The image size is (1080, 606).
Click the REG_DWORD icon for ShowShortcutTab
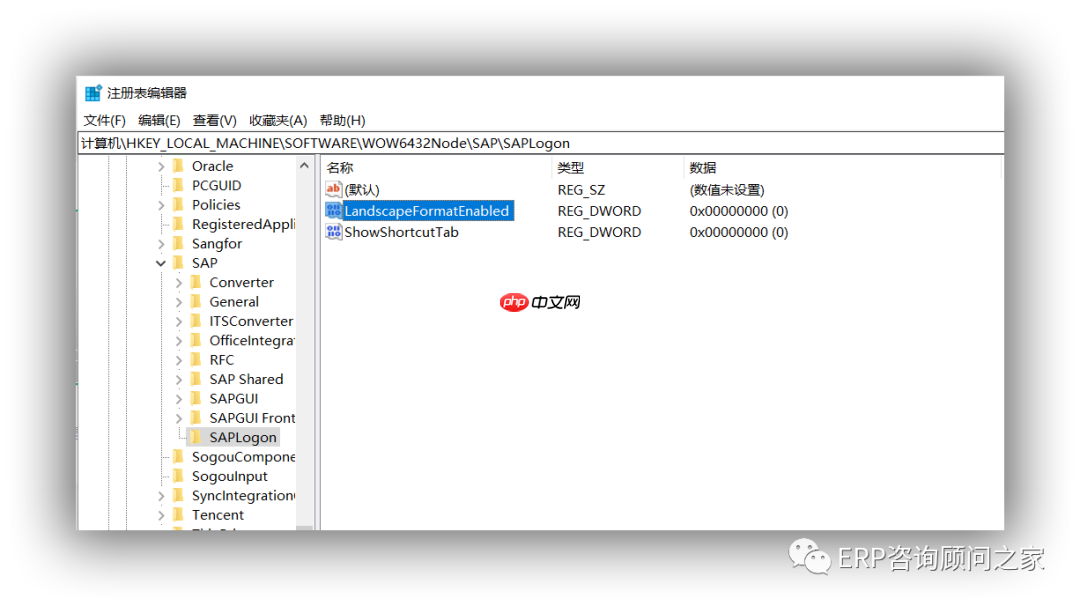tap(332, 231)
